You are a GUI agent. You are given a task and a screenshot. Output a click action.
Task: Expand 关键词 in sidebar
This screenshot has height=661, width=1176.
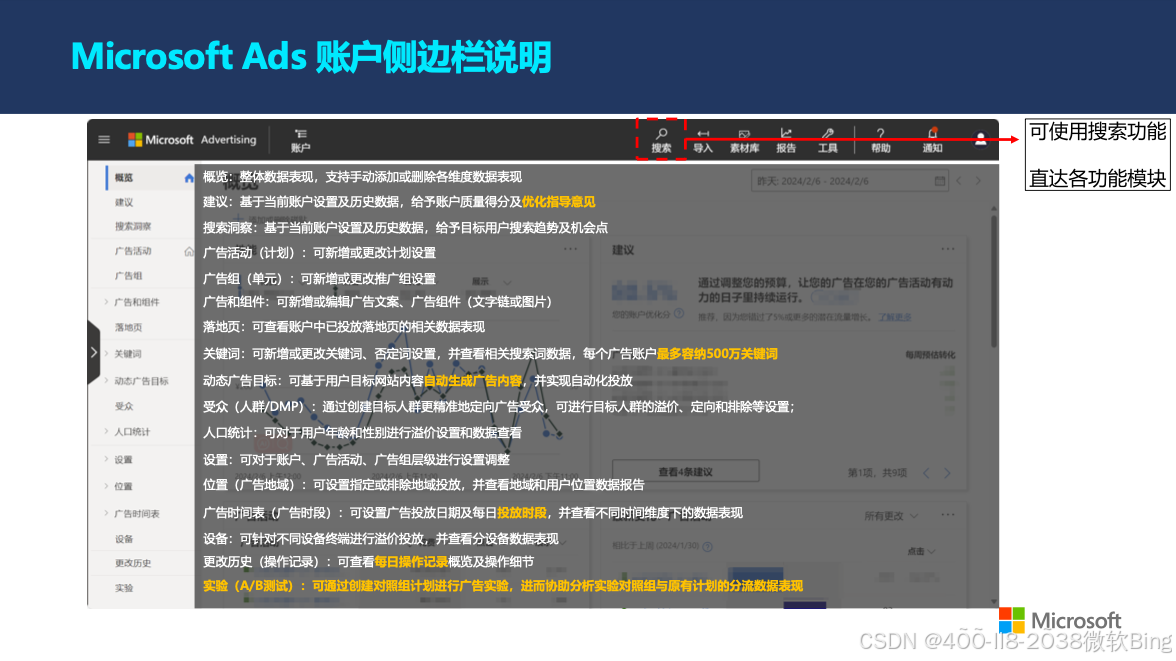coord(106,353)
